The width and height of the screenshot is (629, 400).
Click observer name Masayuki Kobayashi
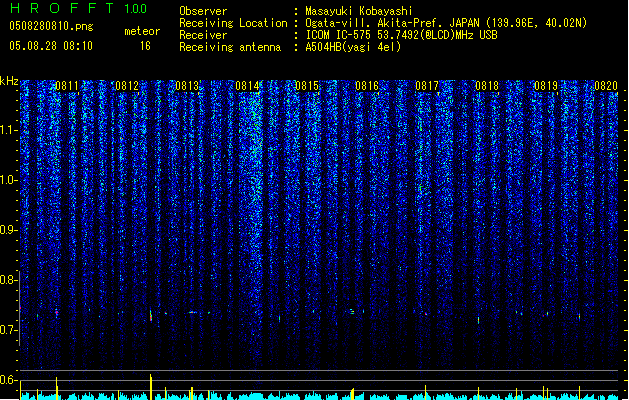coord(359,11)
